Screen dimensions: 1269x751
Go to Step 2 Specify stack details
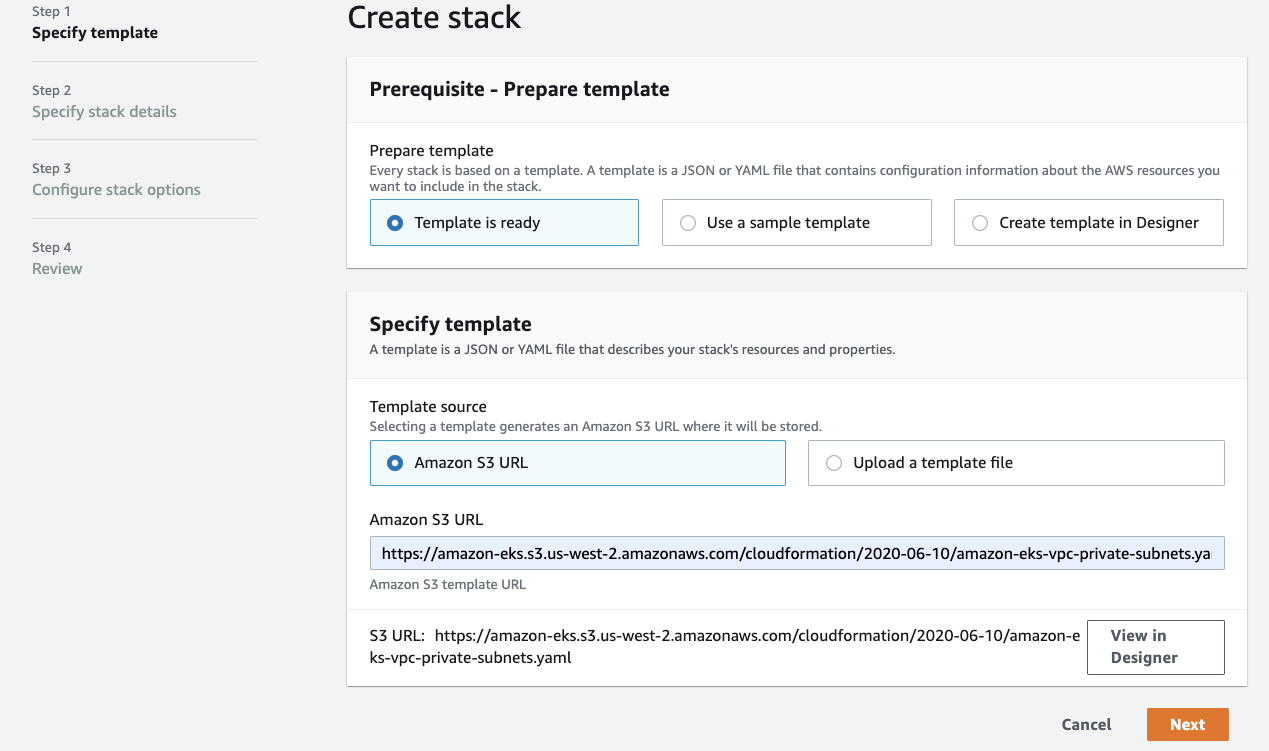pyautogui.click(x=104, y=112)
